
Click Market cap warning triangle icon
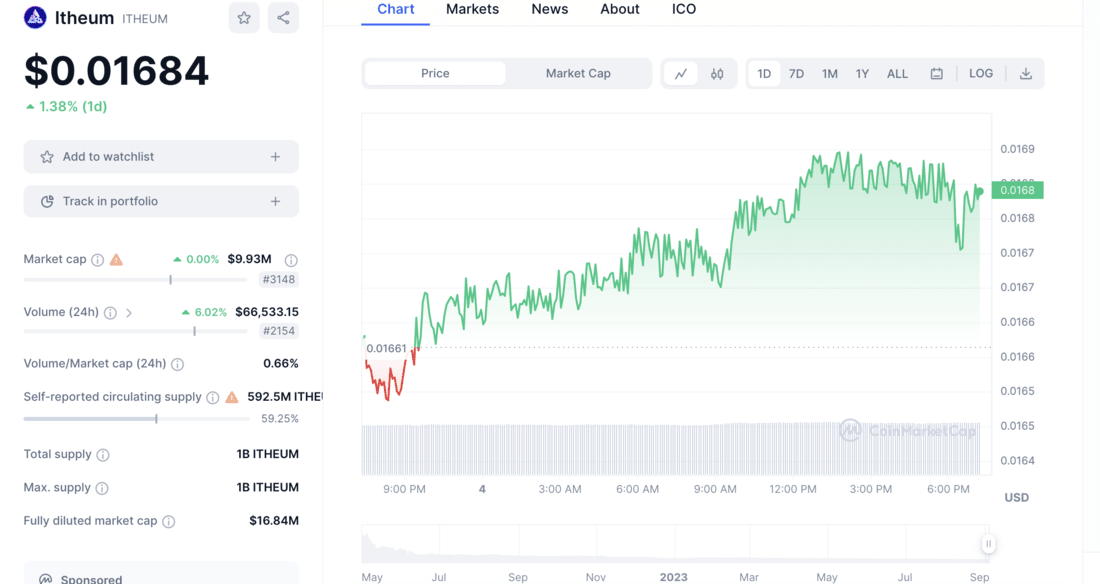click(116, 260)
